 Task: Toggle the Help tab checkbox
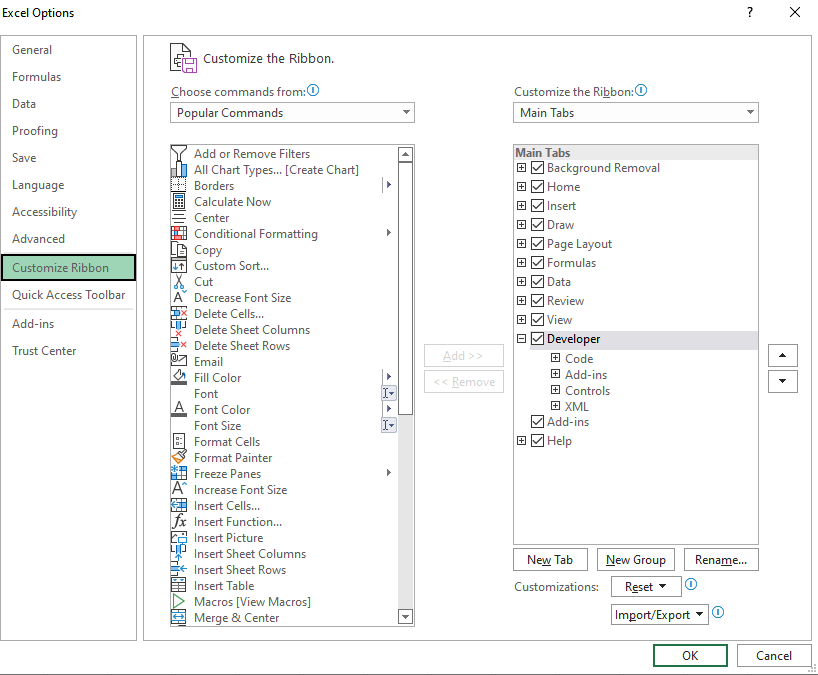click(x=537, y=441)
